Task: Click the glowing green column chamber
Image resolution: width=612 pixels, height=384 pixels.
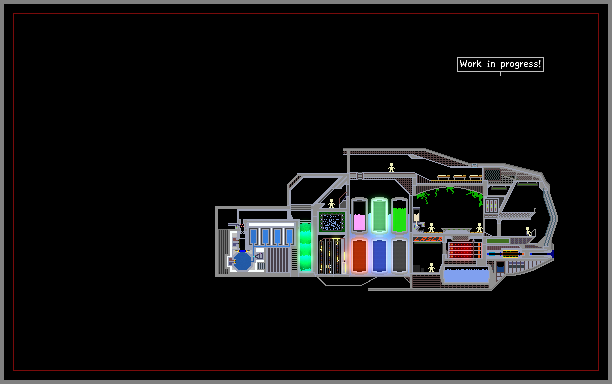Action: [305, 247]
